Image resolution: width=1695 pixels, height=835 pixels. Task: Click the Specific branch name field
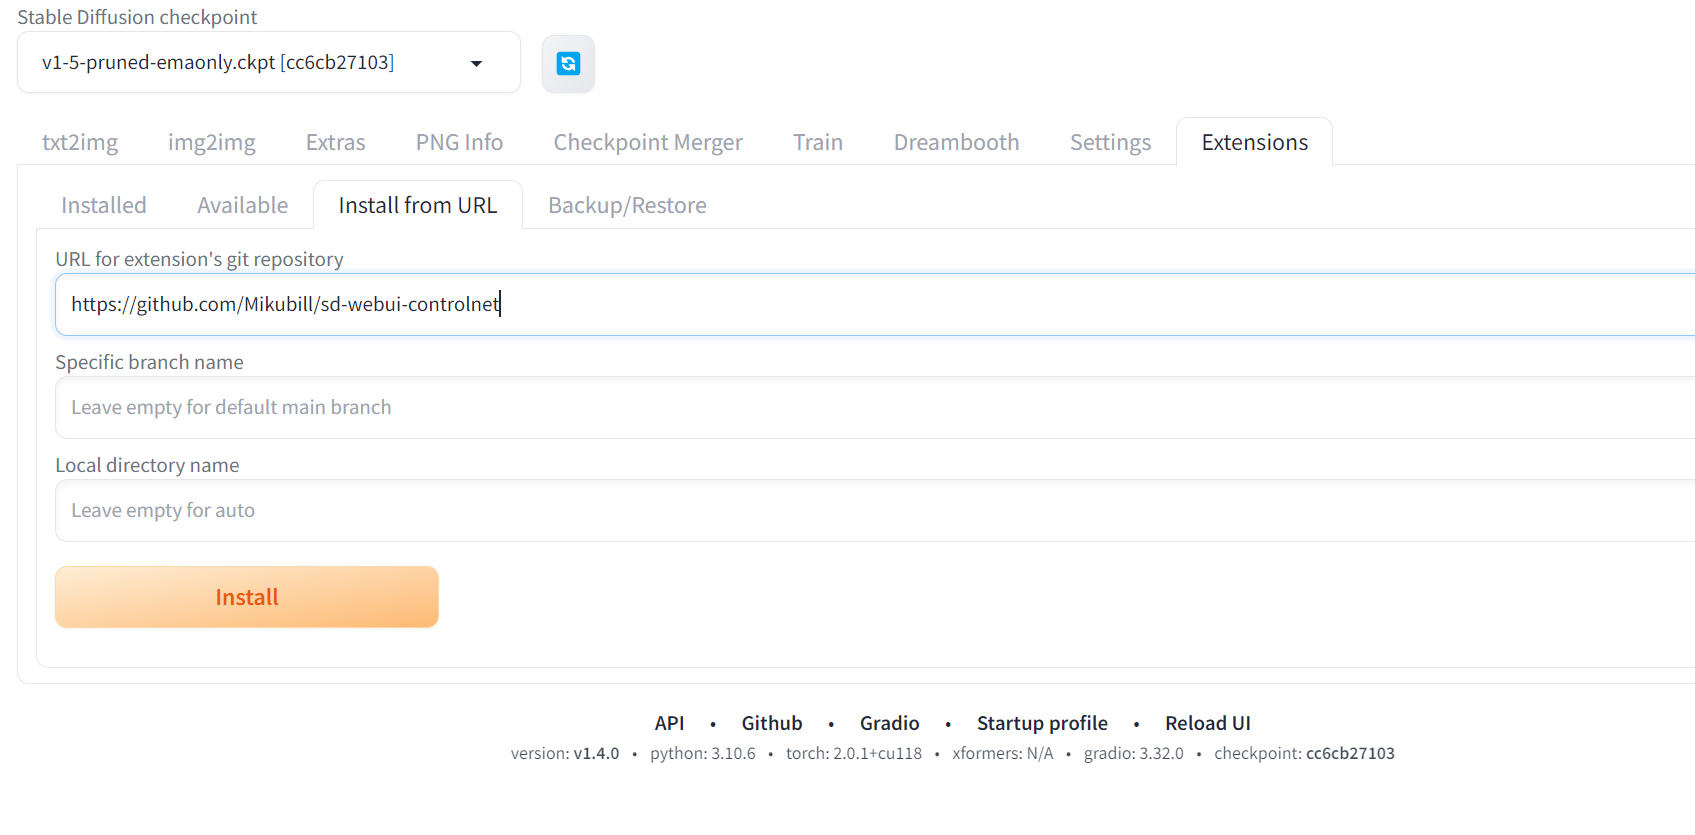pos(875,407)
